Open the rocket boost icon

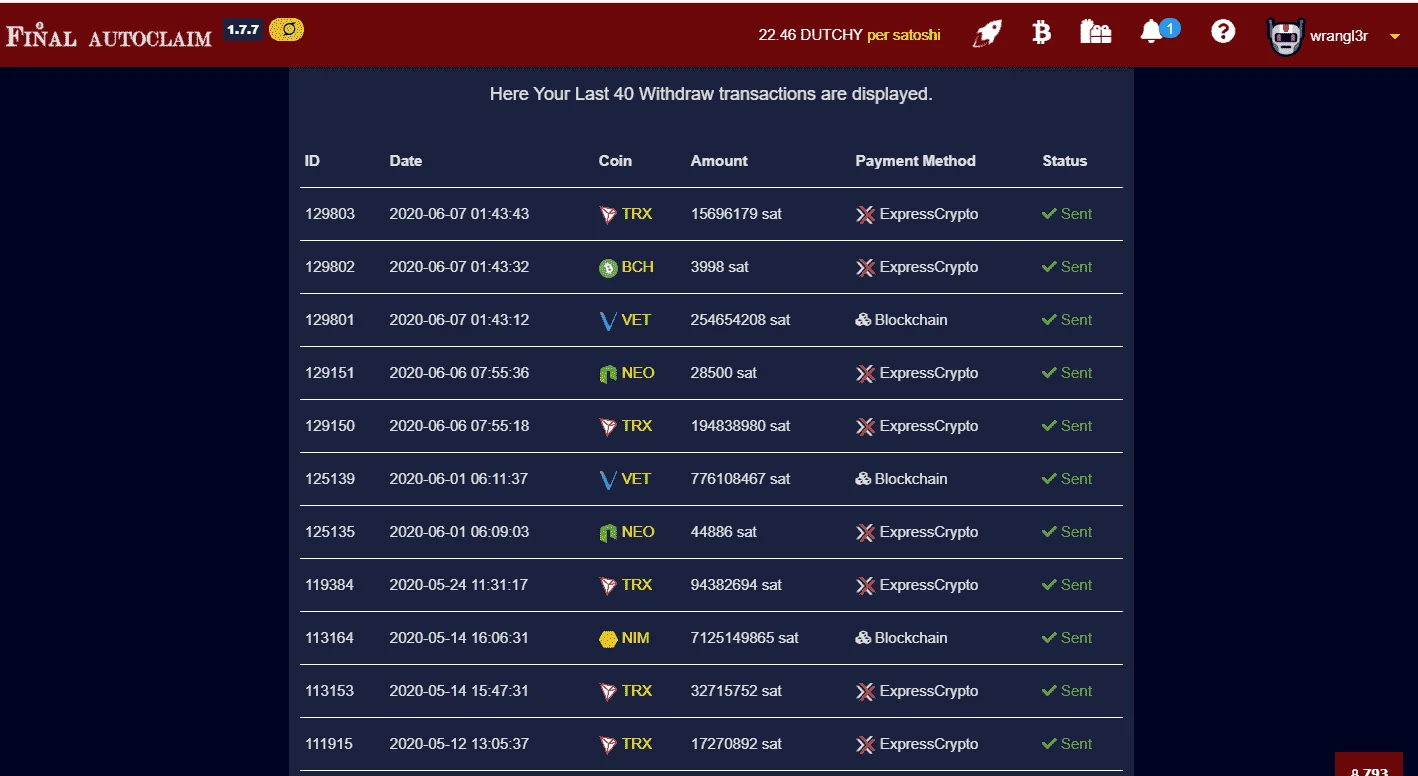click(988, 34)
